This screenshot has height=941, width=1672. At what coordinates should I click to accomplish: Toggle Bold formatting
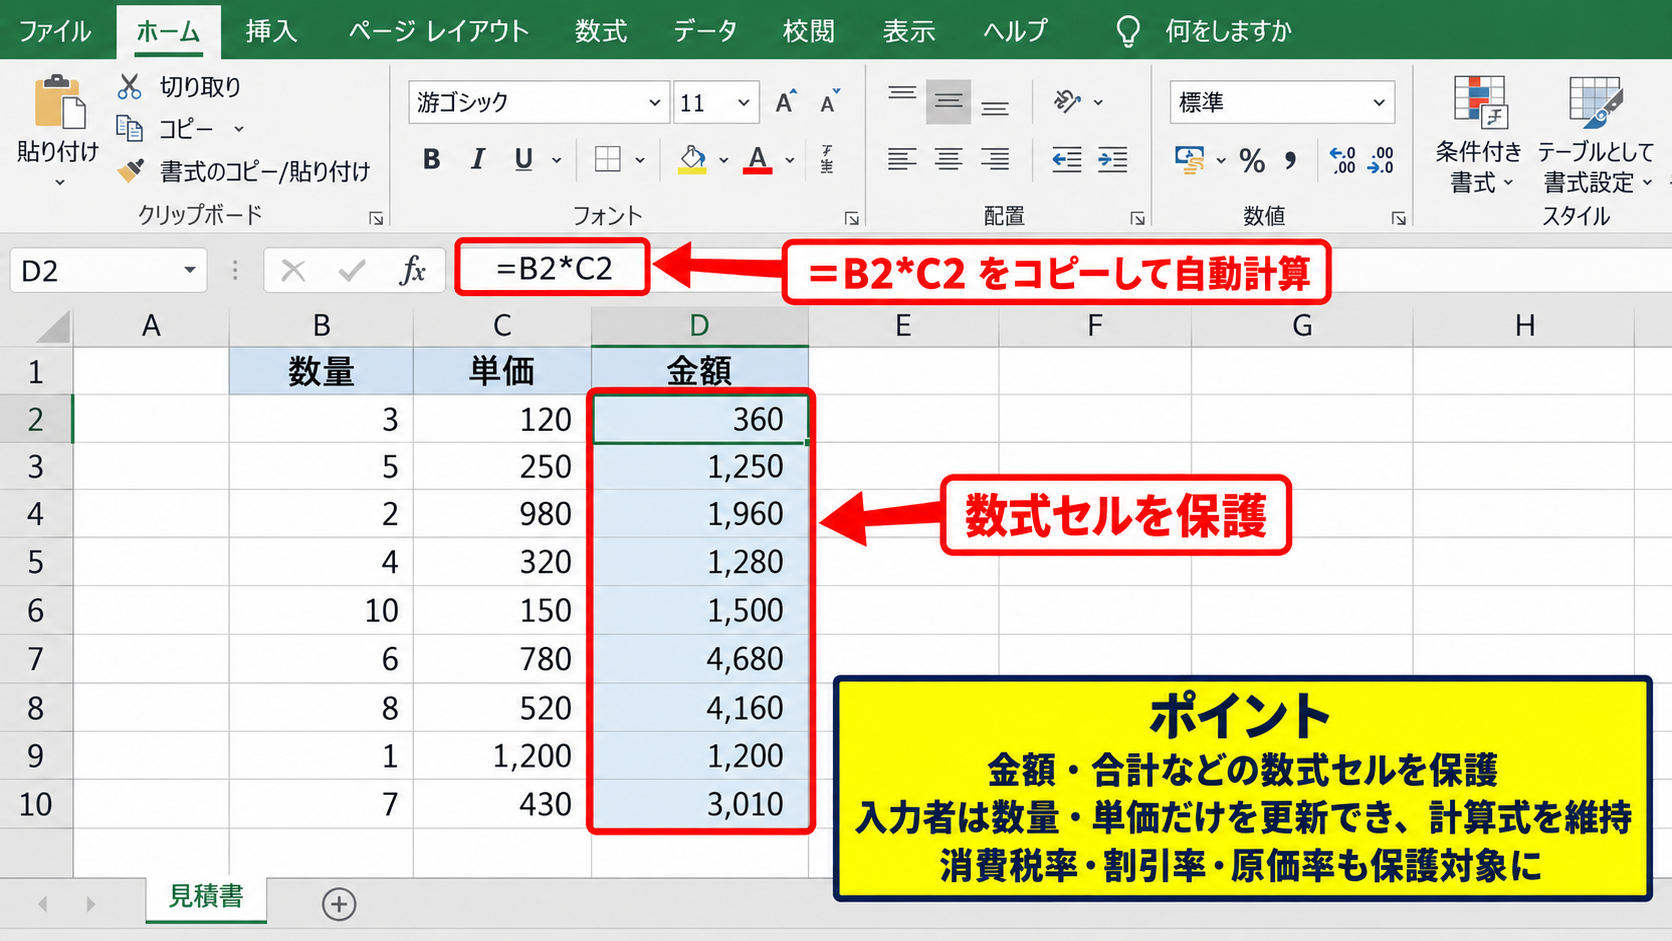431,159
